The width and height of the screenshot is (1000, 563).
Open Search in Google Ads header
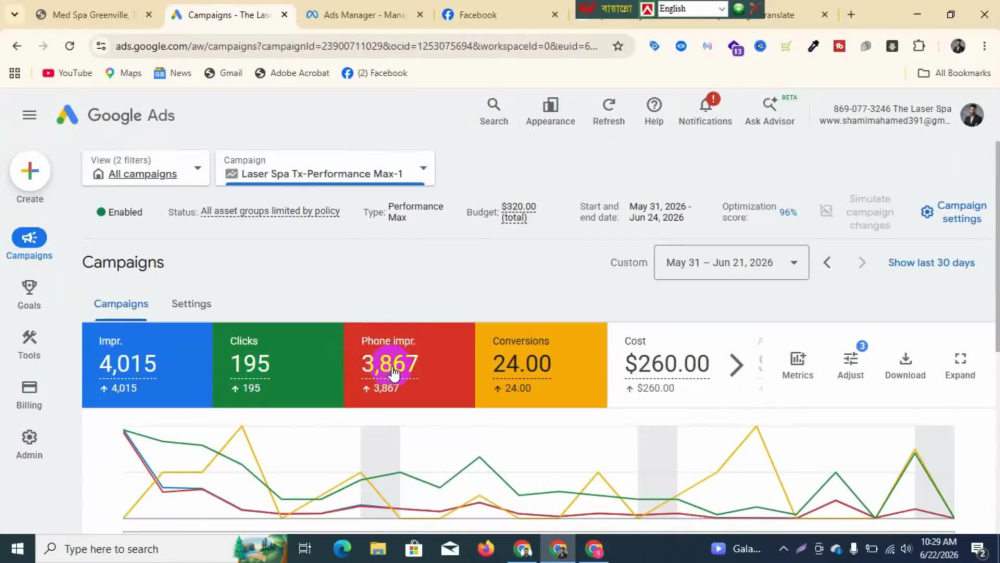click(494, 112)
